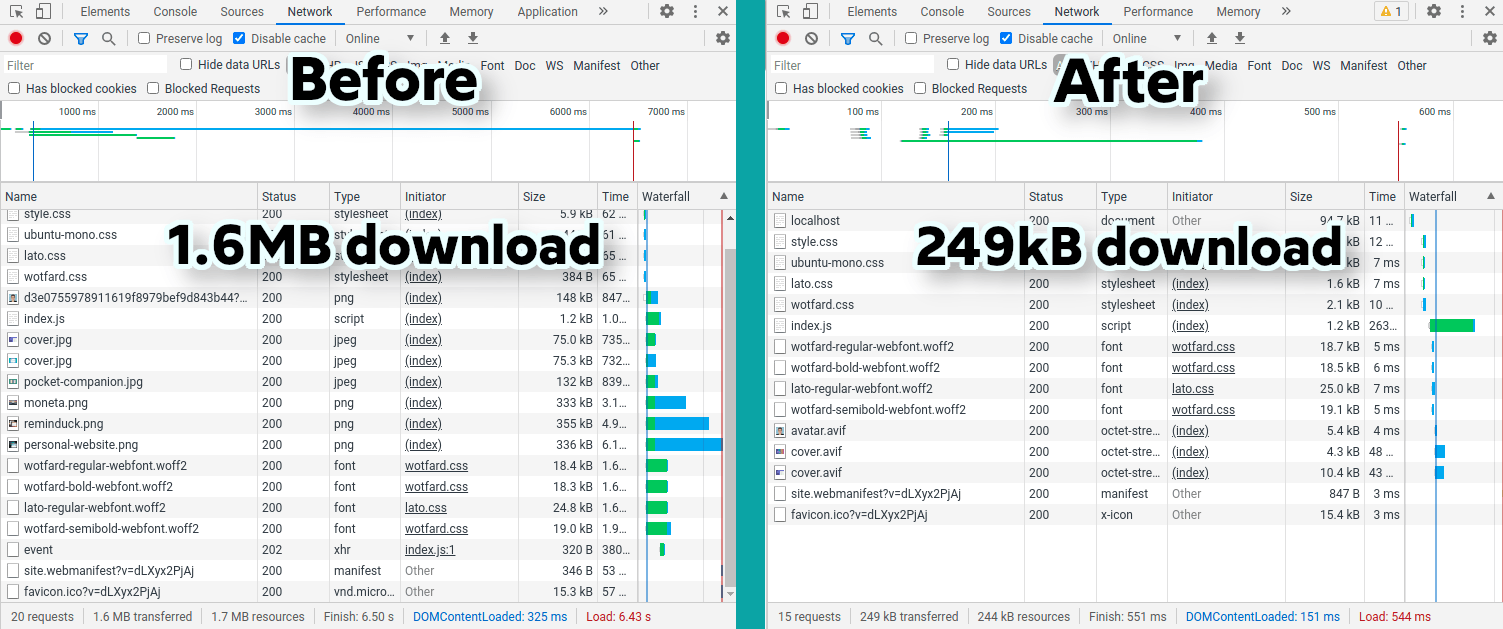Stop recording the network log
The image size is (1503, 629).
click(x=14, y=37)
